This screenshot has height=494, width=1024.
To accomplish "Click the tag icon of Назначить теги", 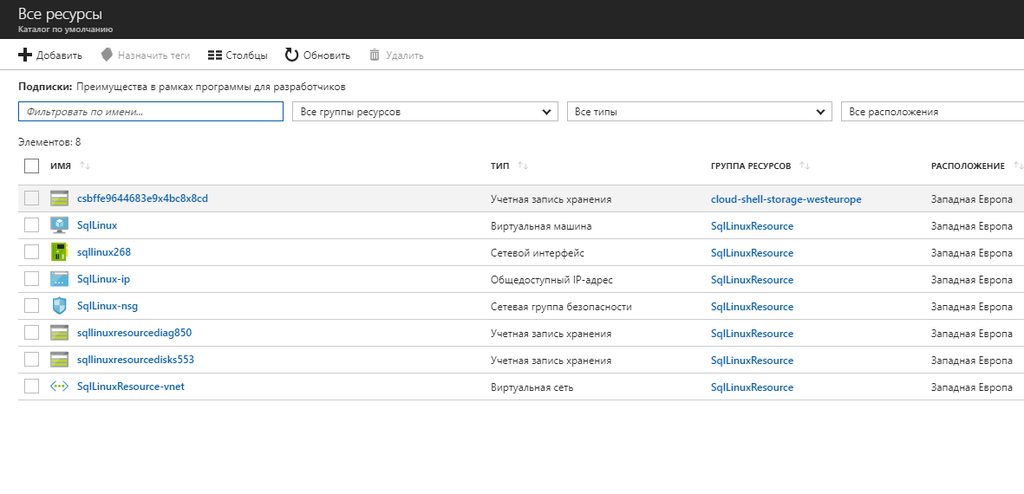I will [106, 55].
